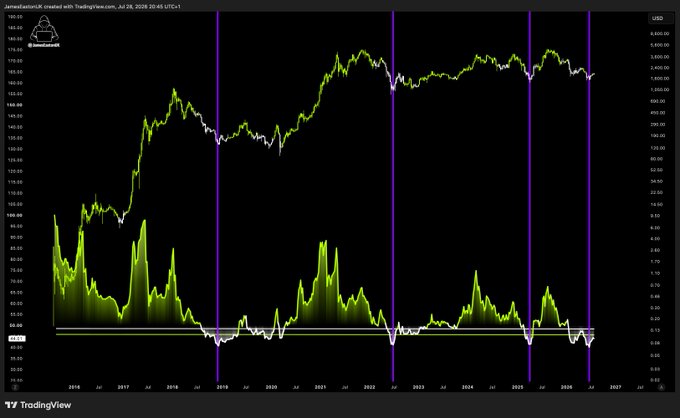The height and width of the screenshot is (418, 680).
Task: Select the purple vertical line after 2025
Action: point(530,196)
